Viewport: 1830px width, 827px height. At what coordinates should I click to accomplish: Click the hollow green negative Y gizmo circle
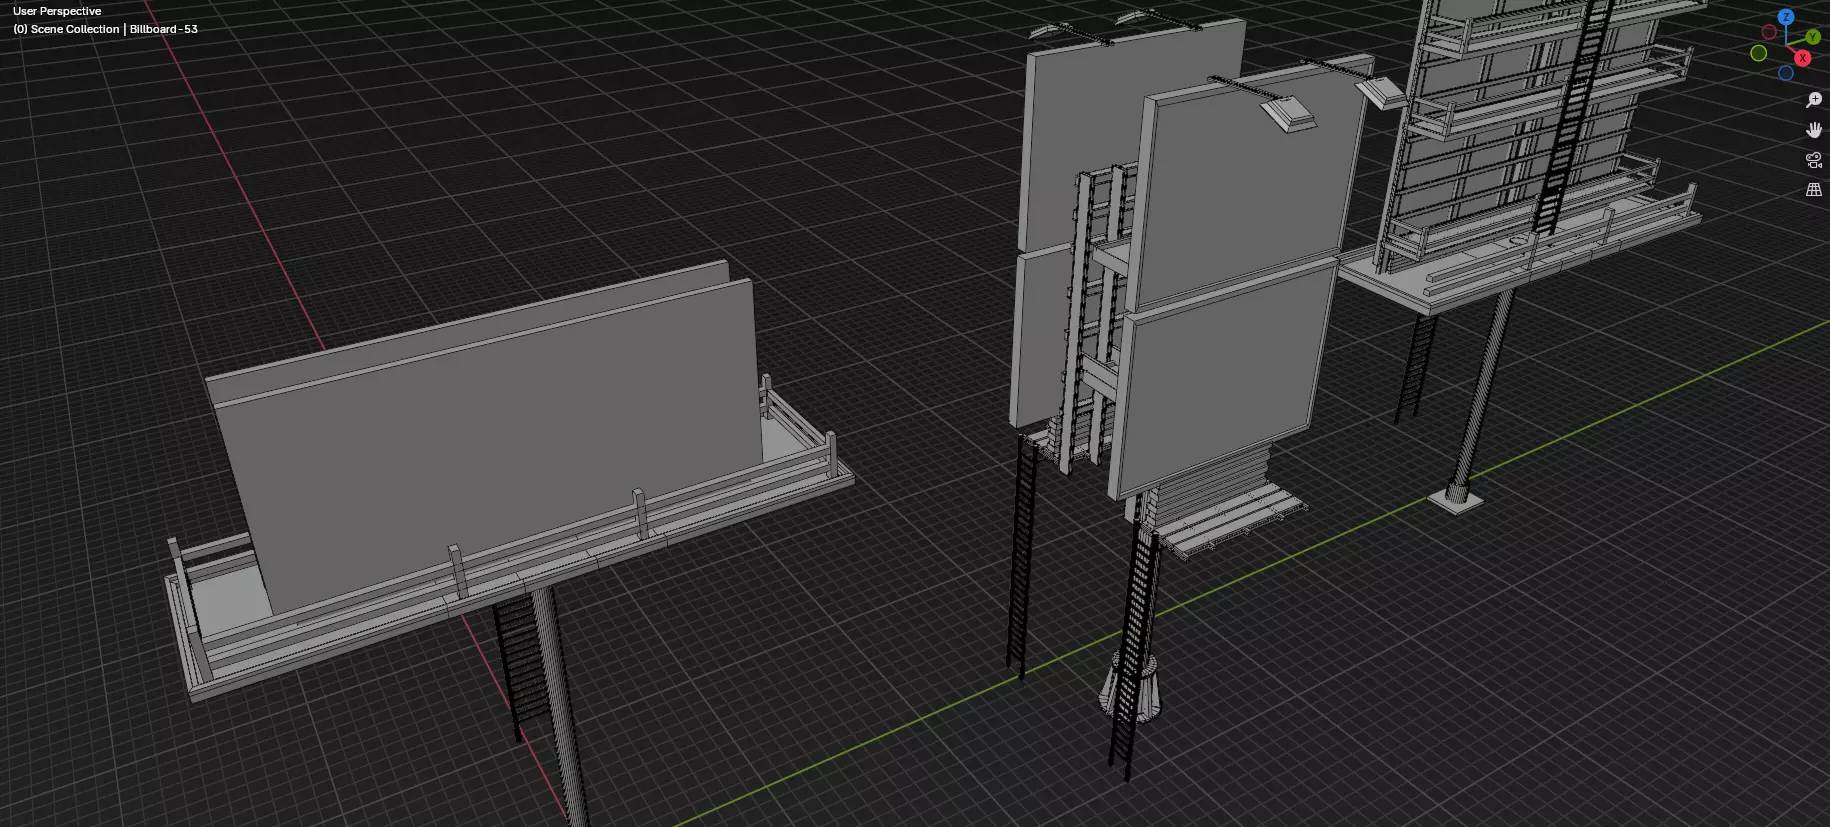(1759, 53)
